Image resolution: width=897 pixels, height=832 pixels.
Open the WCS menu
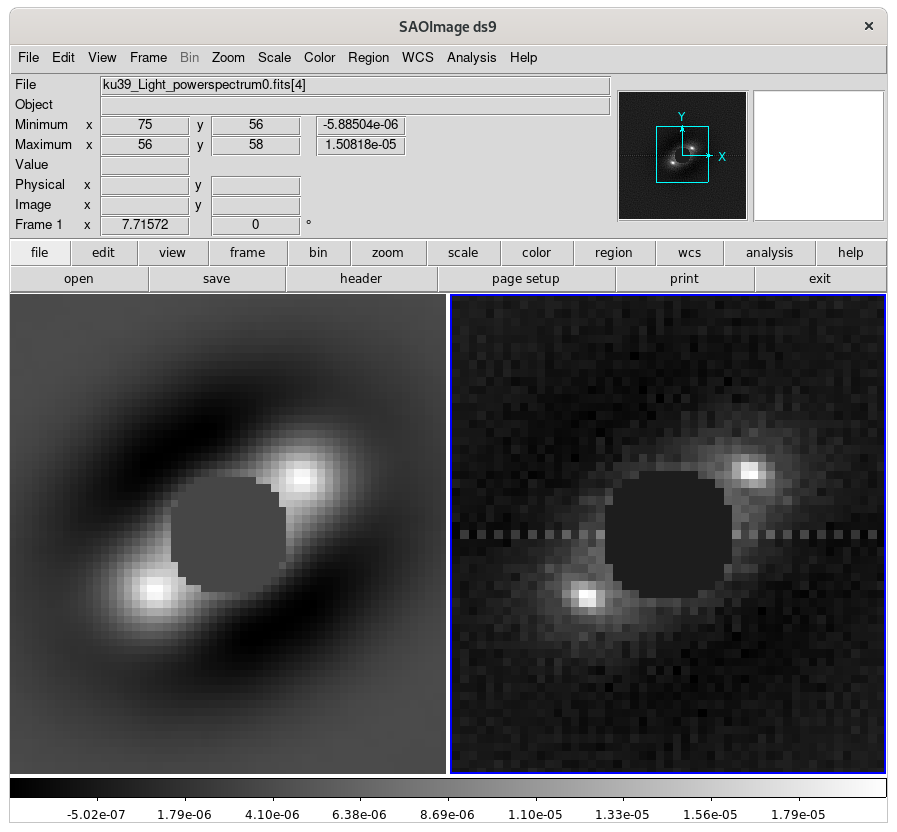[417, 57]
